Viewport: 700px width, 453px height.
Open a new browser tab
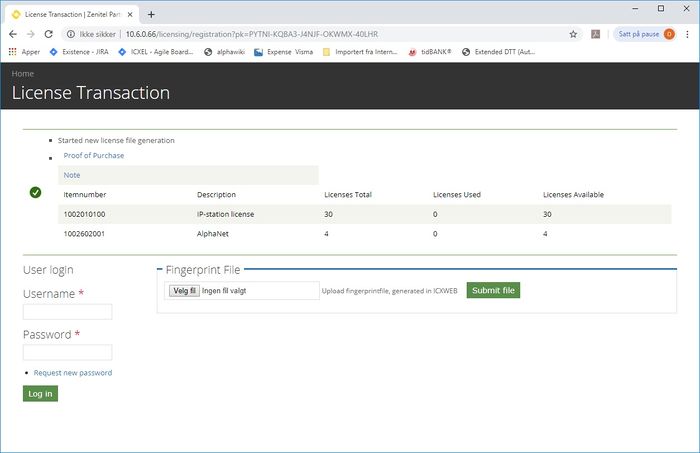[151, 13]
